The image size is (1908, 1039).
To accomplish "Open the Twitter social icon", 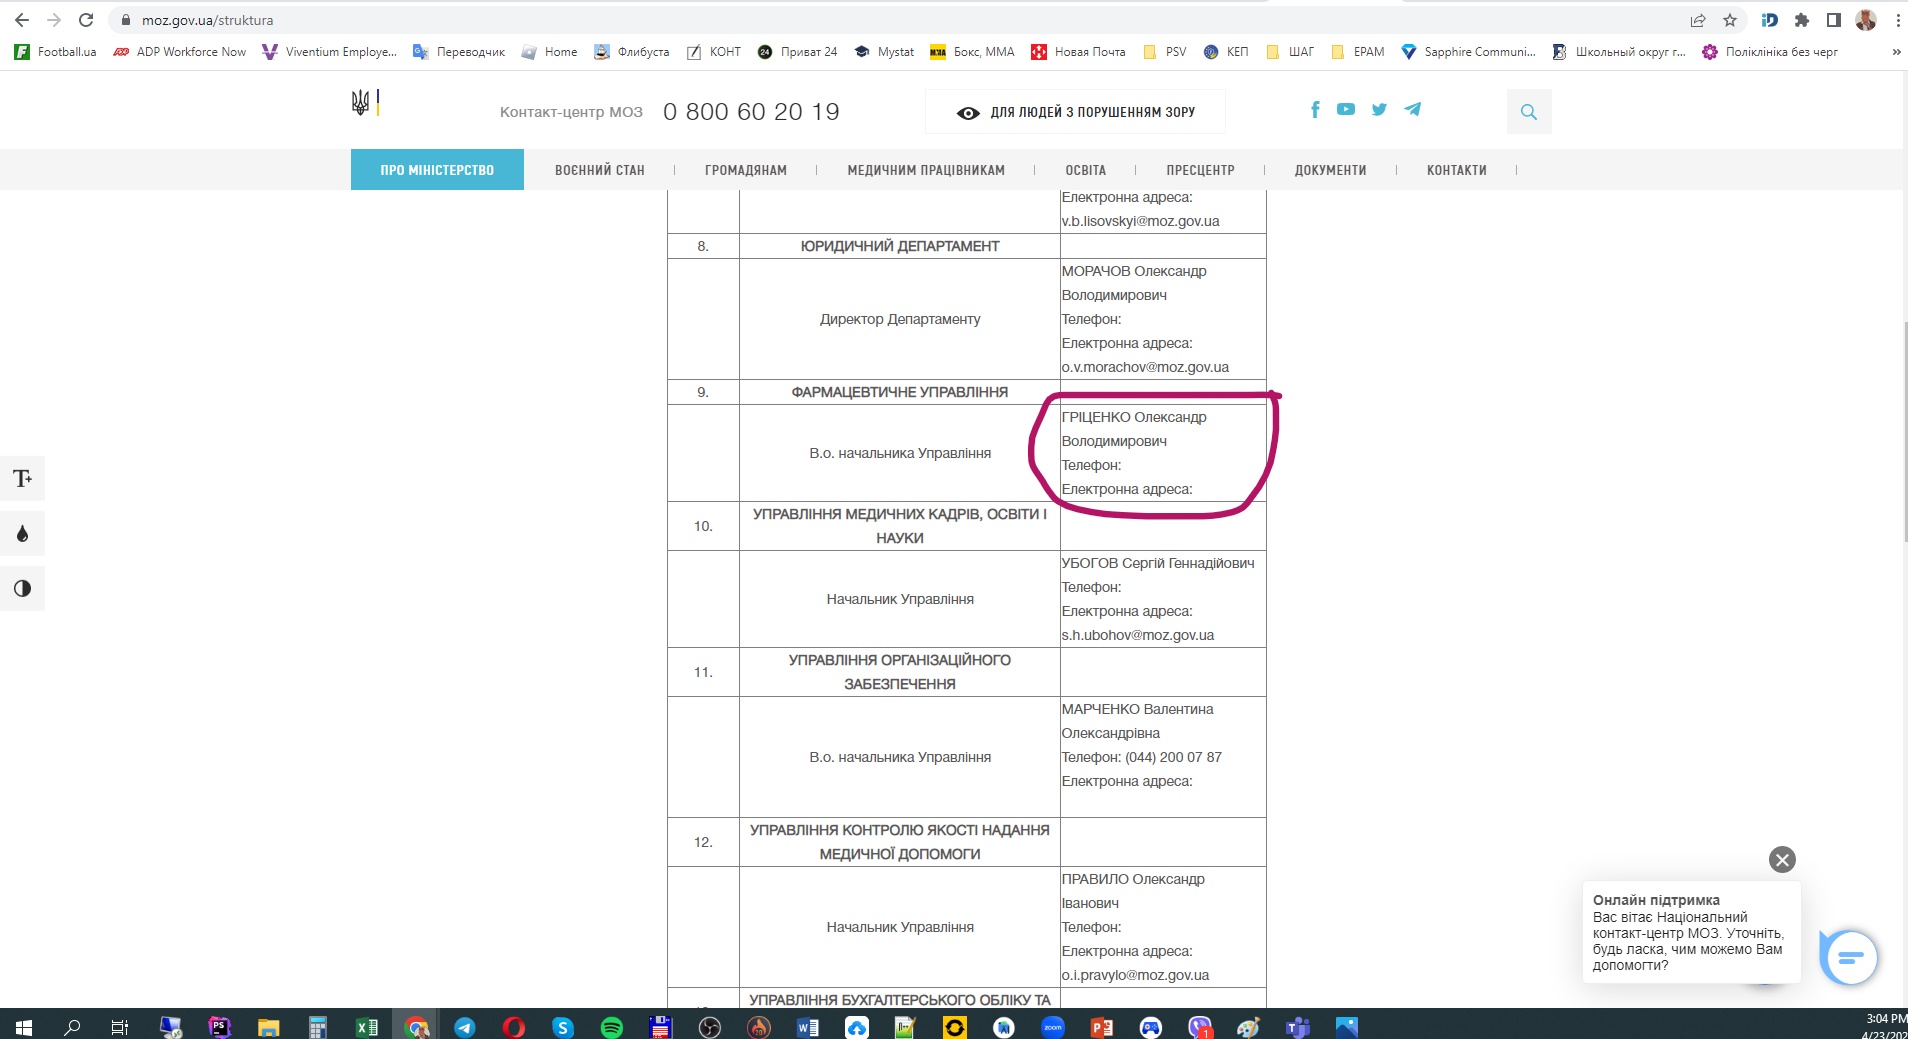I will [x=1379, y=110].
